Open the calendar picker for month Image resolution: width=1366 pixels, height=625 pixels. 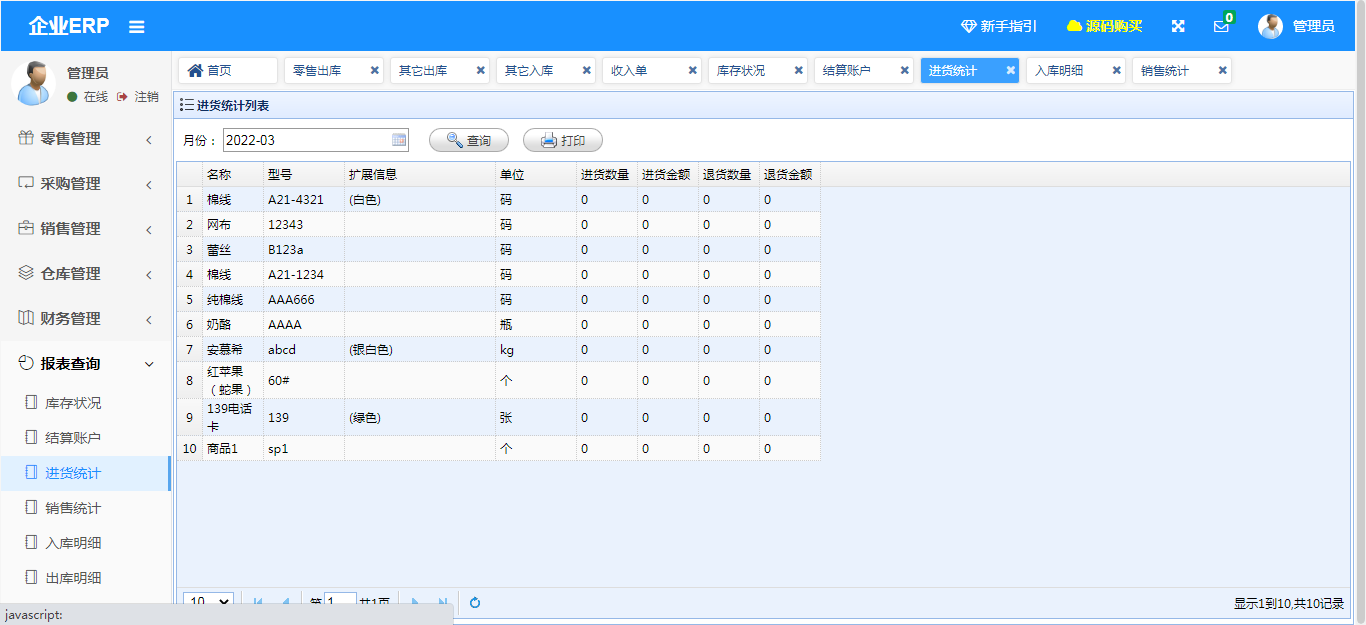point(399,140)
